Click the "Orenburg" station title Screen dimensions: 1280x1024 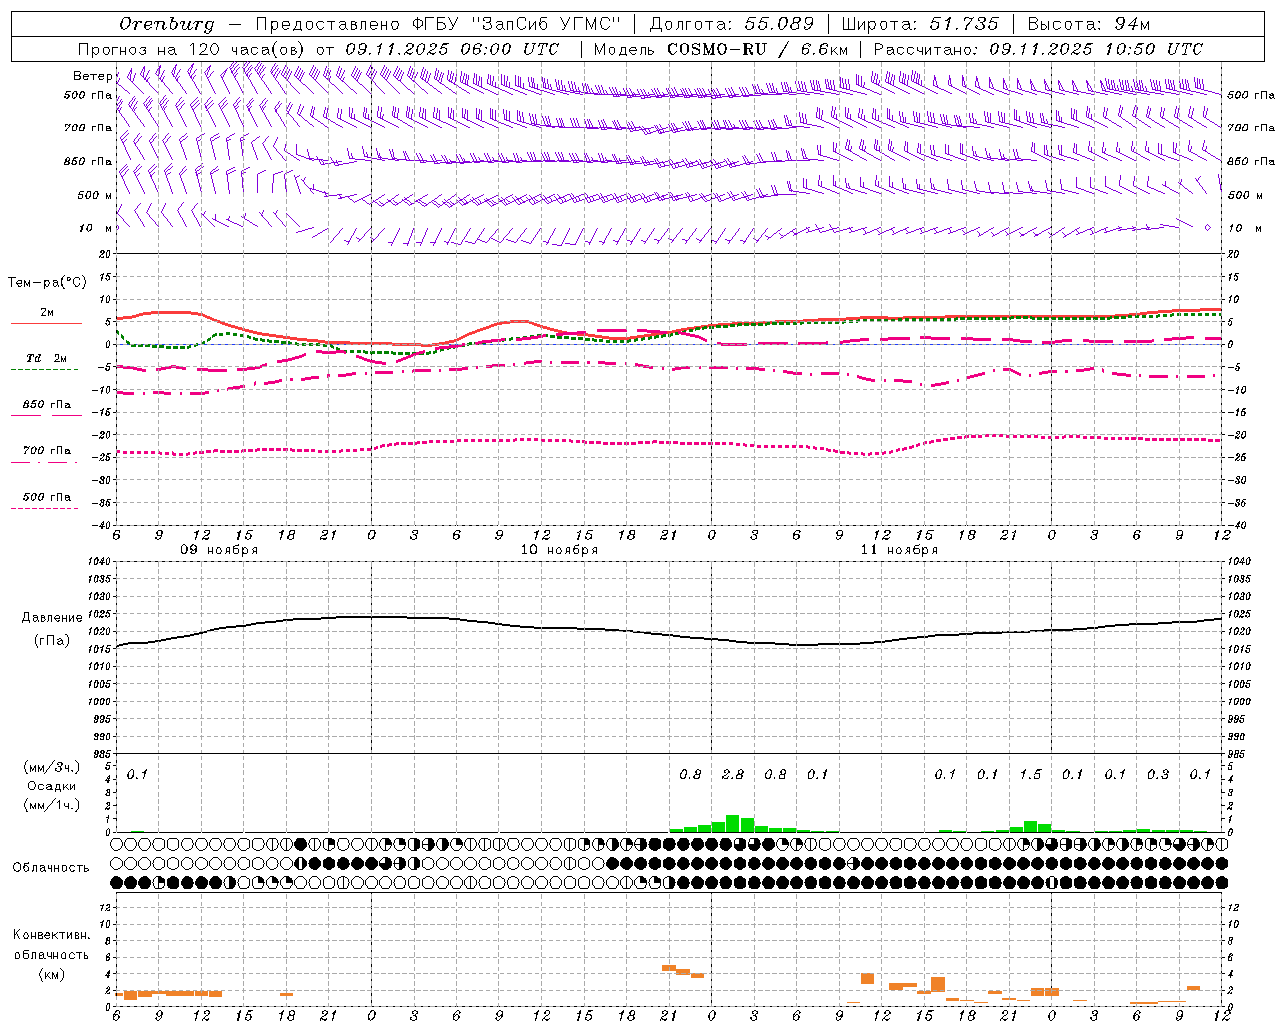pyautogui.click(x=167, y=24)
